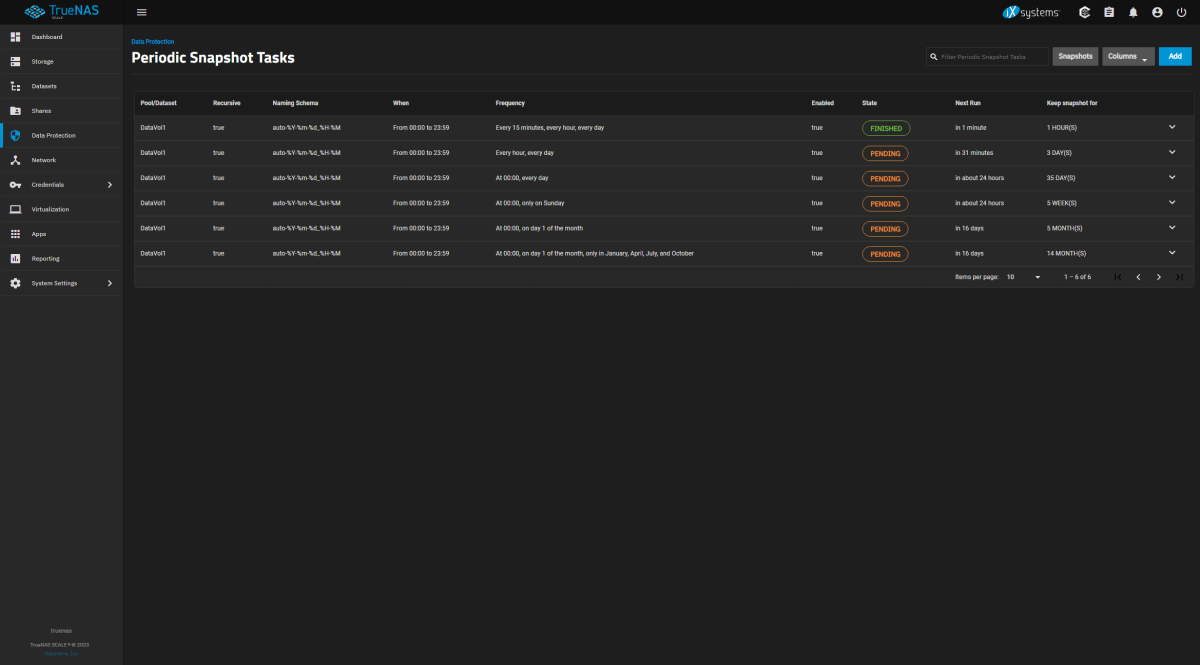Open Shares using its folder icon
The width and height of the screenshot is (1200, 665).
(x=15, y=111)
